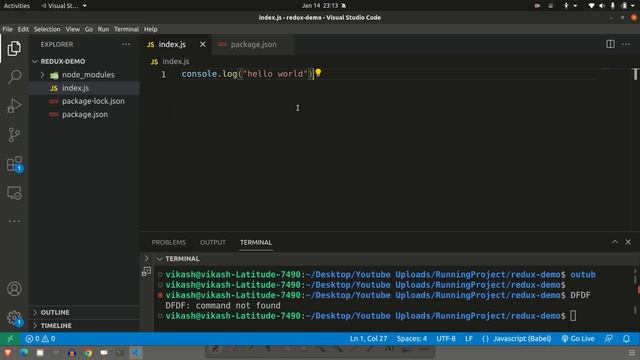This screenshot has width=640, height=360.
Task: Start Go Live server
Action: click(x=578, y=338)
